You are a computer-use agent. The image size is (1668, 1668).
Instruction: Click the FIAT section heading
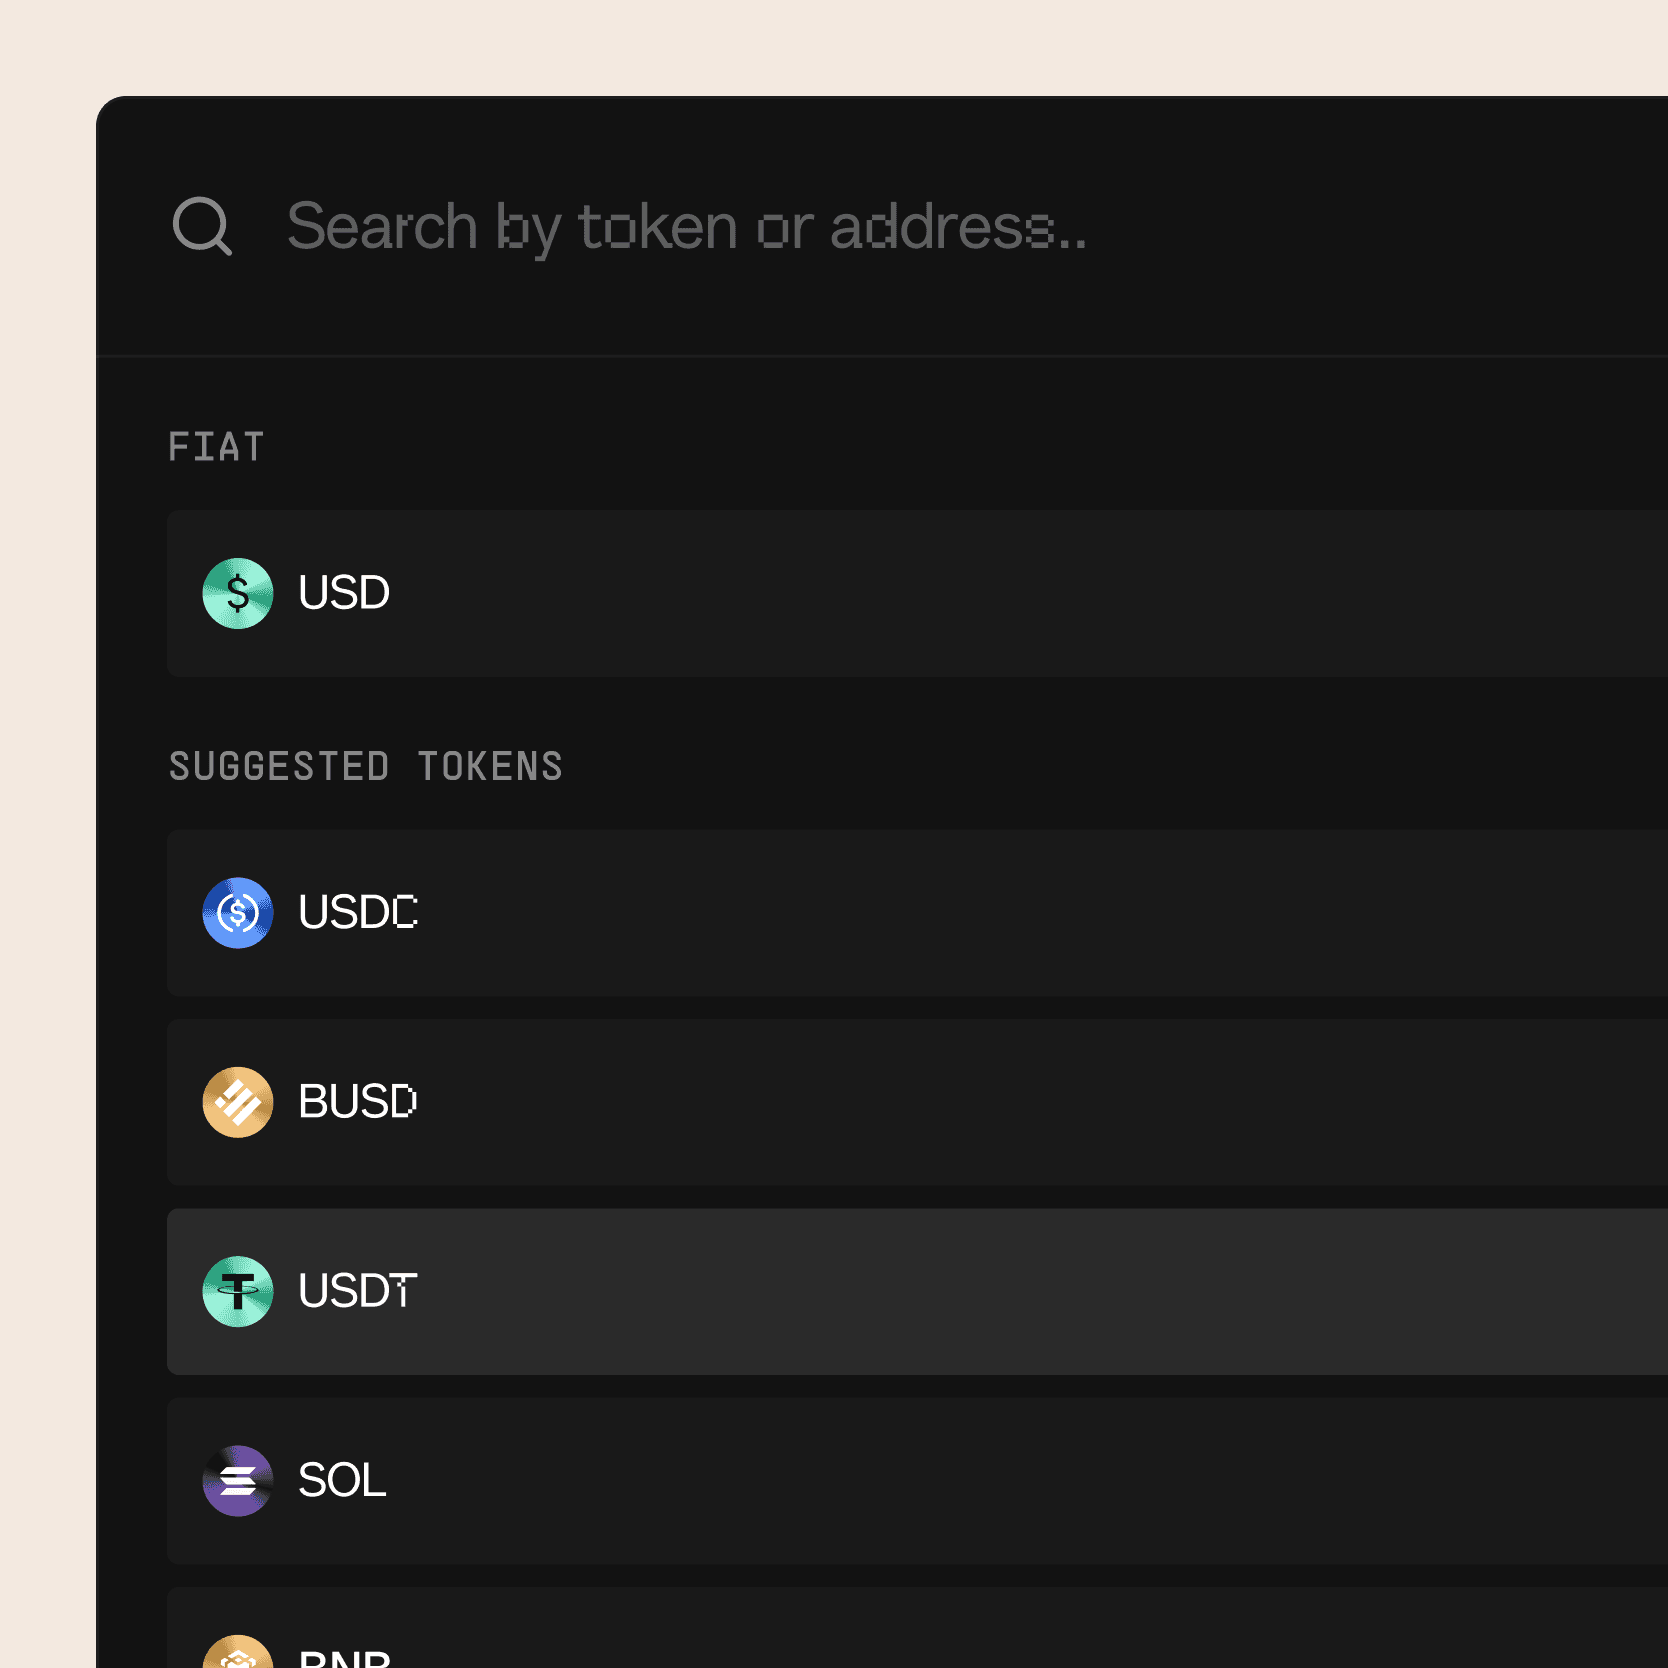click(x=216, y=447)
